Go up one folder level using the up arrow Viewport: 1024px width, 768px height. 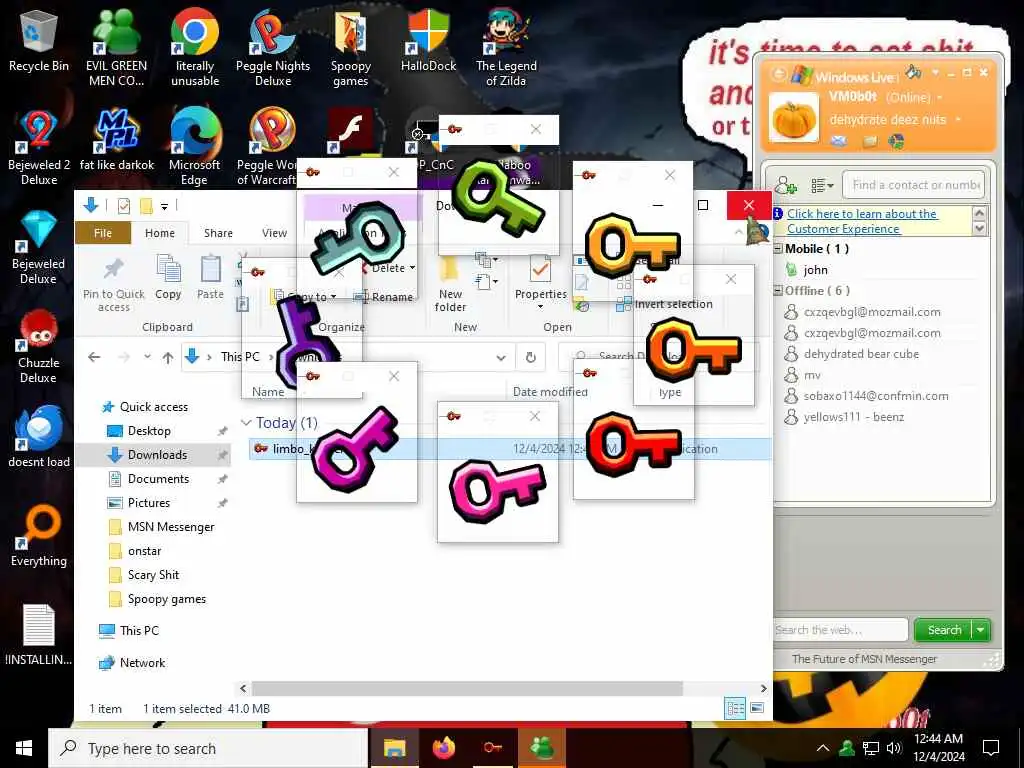[x=168, y=357]
